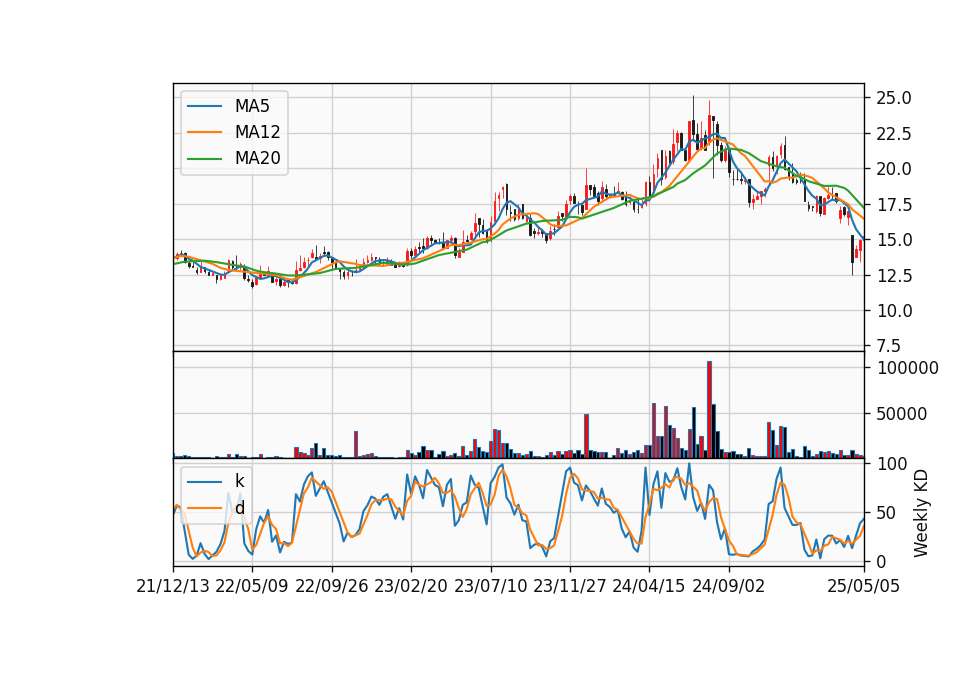Click the 24/04/15 date tick label
960x690 pixels.
click(x=649, y=587)
